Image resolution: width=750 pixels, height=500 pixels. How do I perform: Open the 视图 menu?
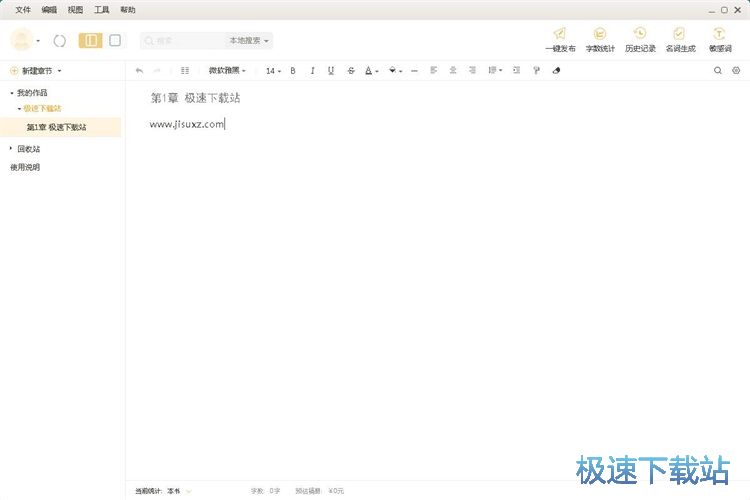[75, 10]
